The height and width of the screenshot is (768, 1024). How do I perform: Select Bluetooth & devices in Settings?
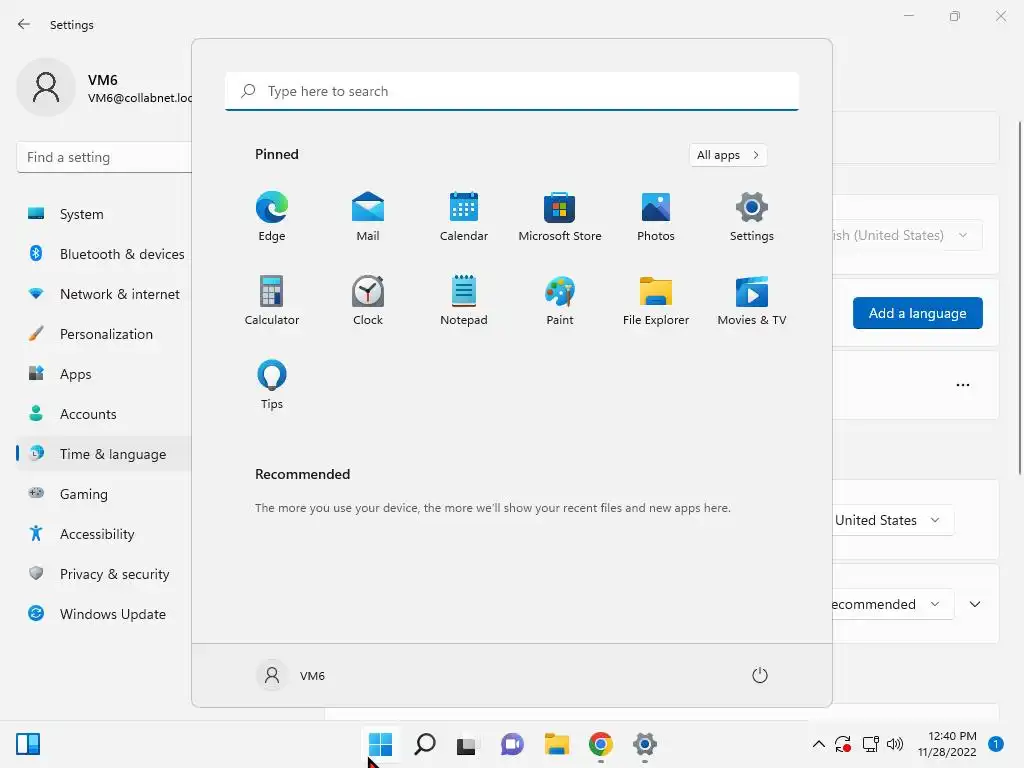click(104, 254)
